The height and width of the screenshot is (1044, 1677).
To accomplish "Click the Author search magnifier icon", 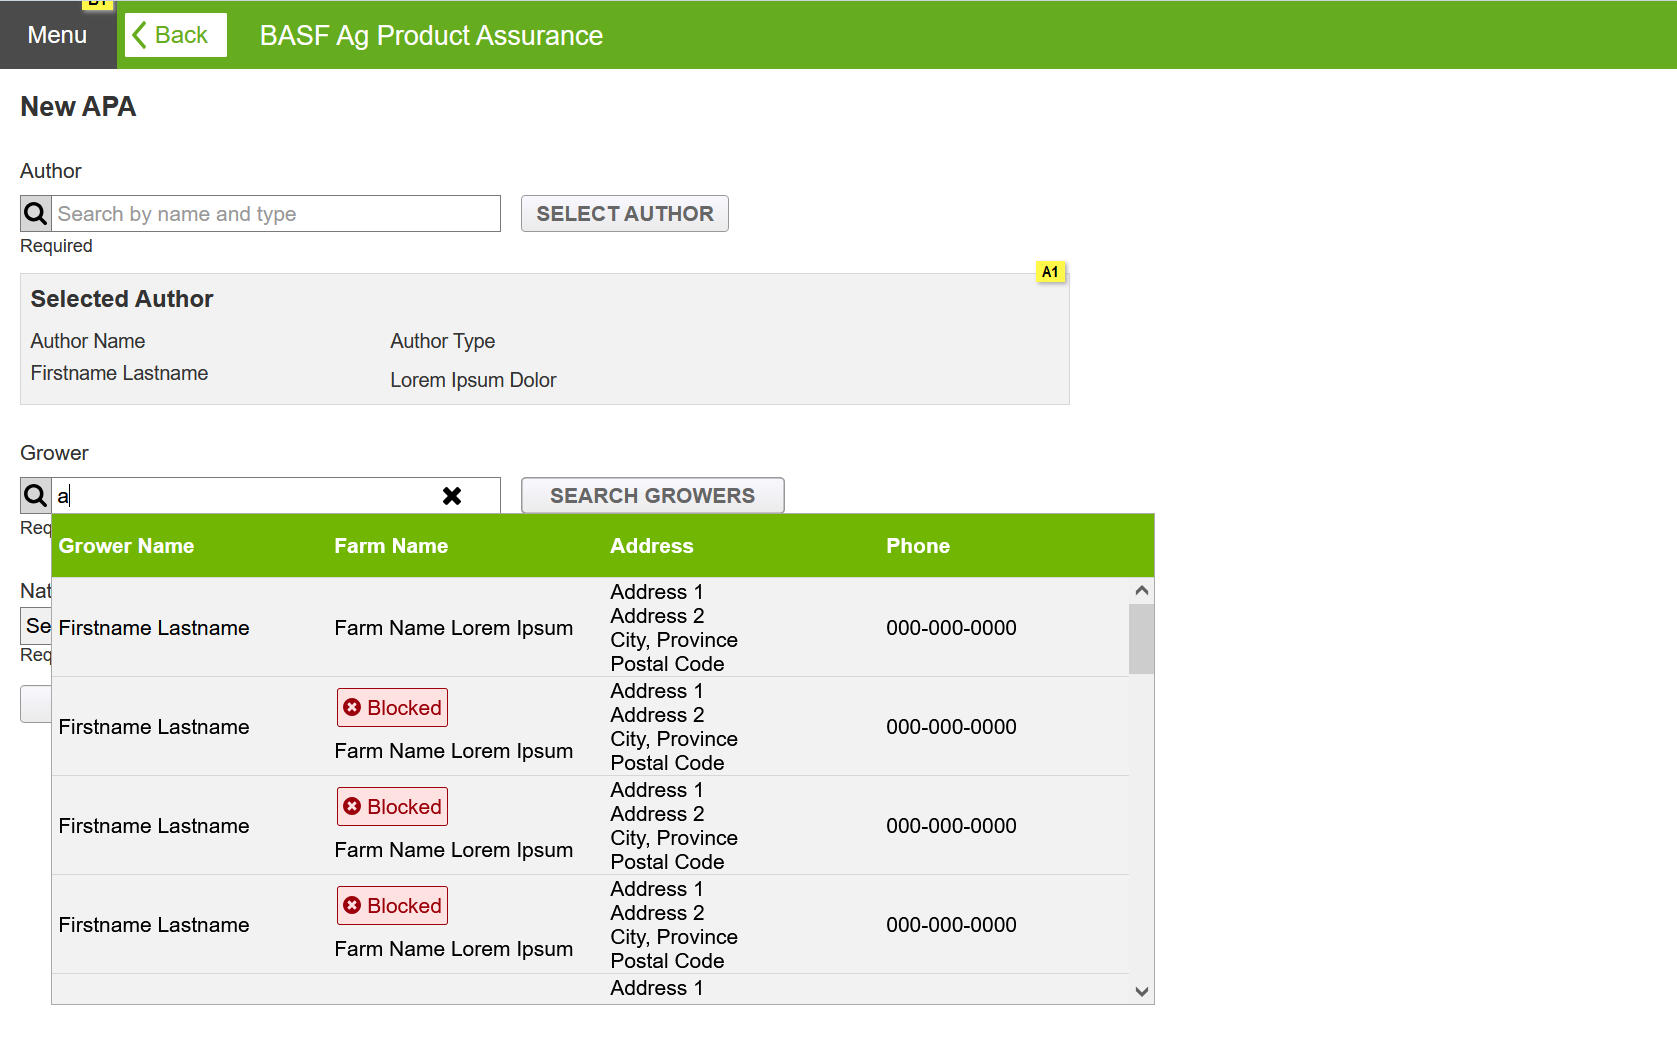I will [36, 214].
